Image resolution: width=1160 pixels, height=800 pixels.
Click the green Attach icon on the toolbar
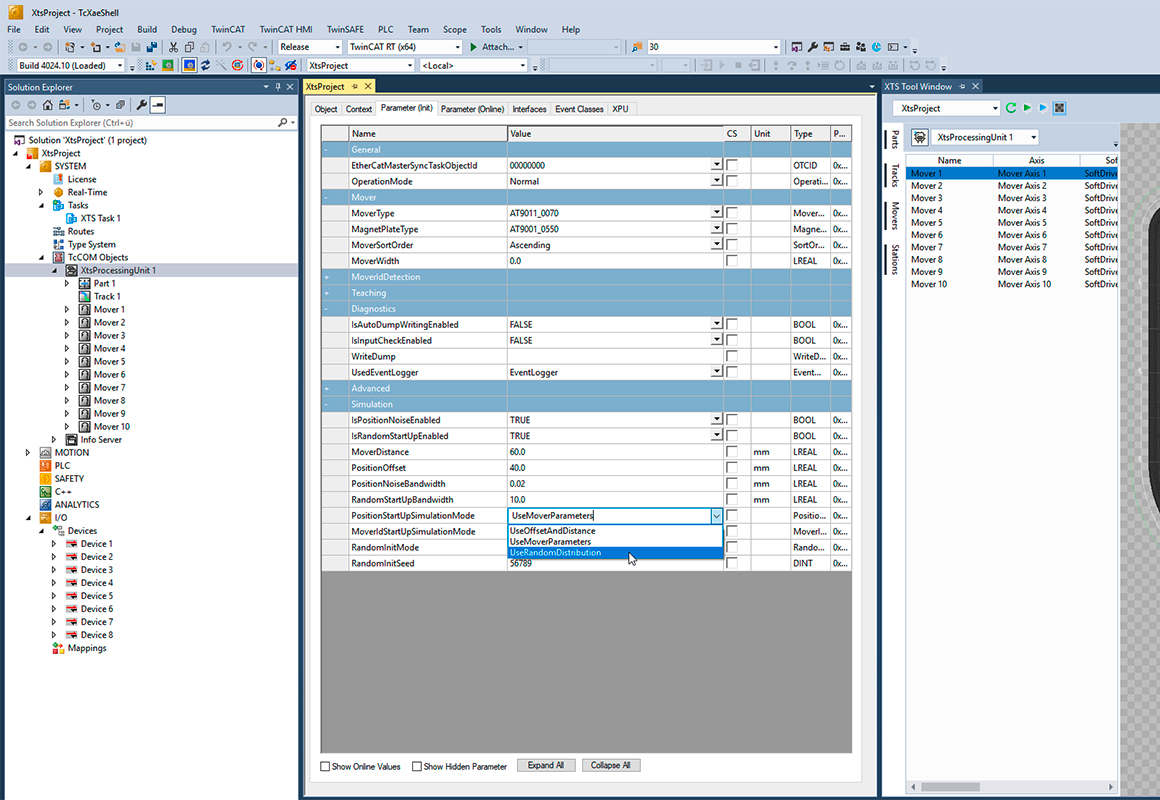pyautogui.click(x=473, y=46)
